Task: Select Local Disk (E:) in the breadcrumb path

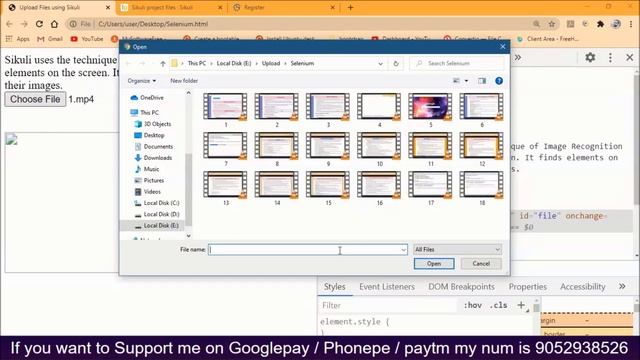Action: pyautogui.click(x=234, y=63)
